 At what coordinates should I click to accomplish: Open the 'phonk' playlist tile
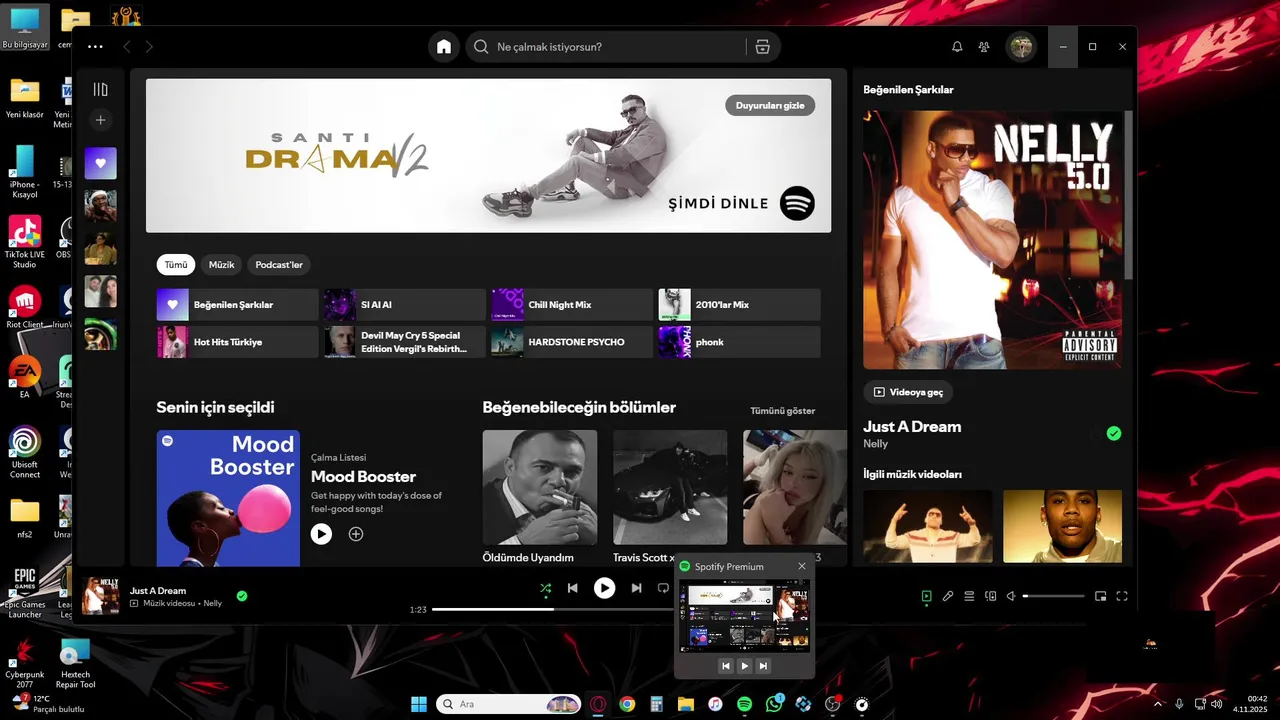coord(739,342)
